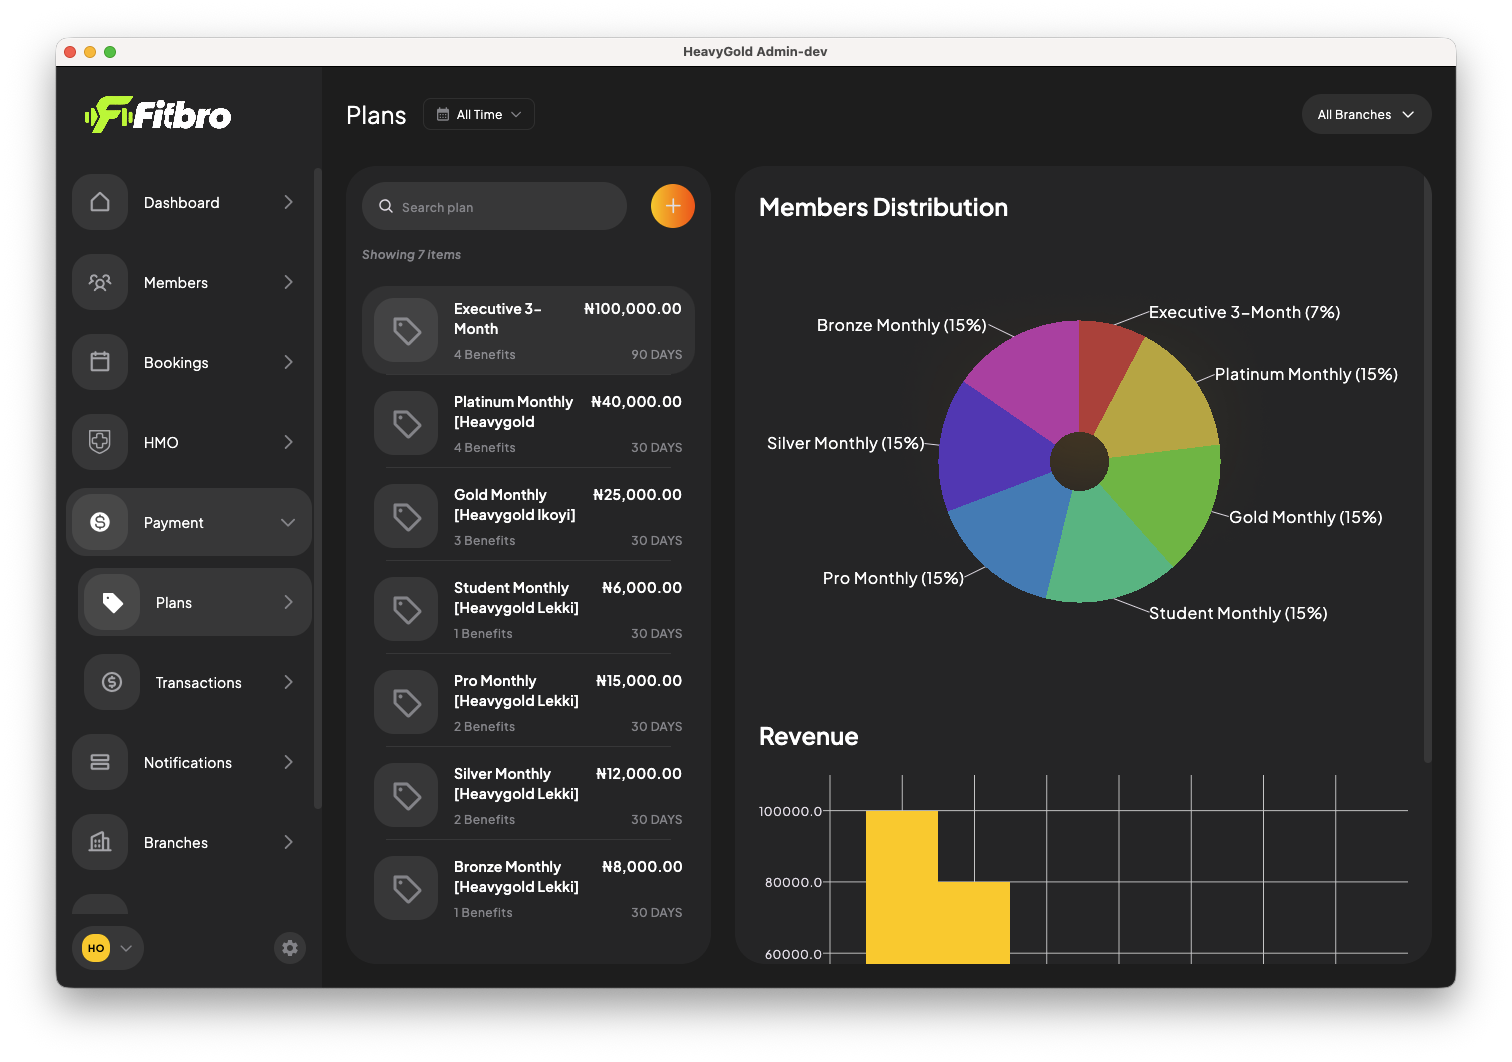
Task: Click the yellow revenue bar at 100000
Action: tap(901, 887)
